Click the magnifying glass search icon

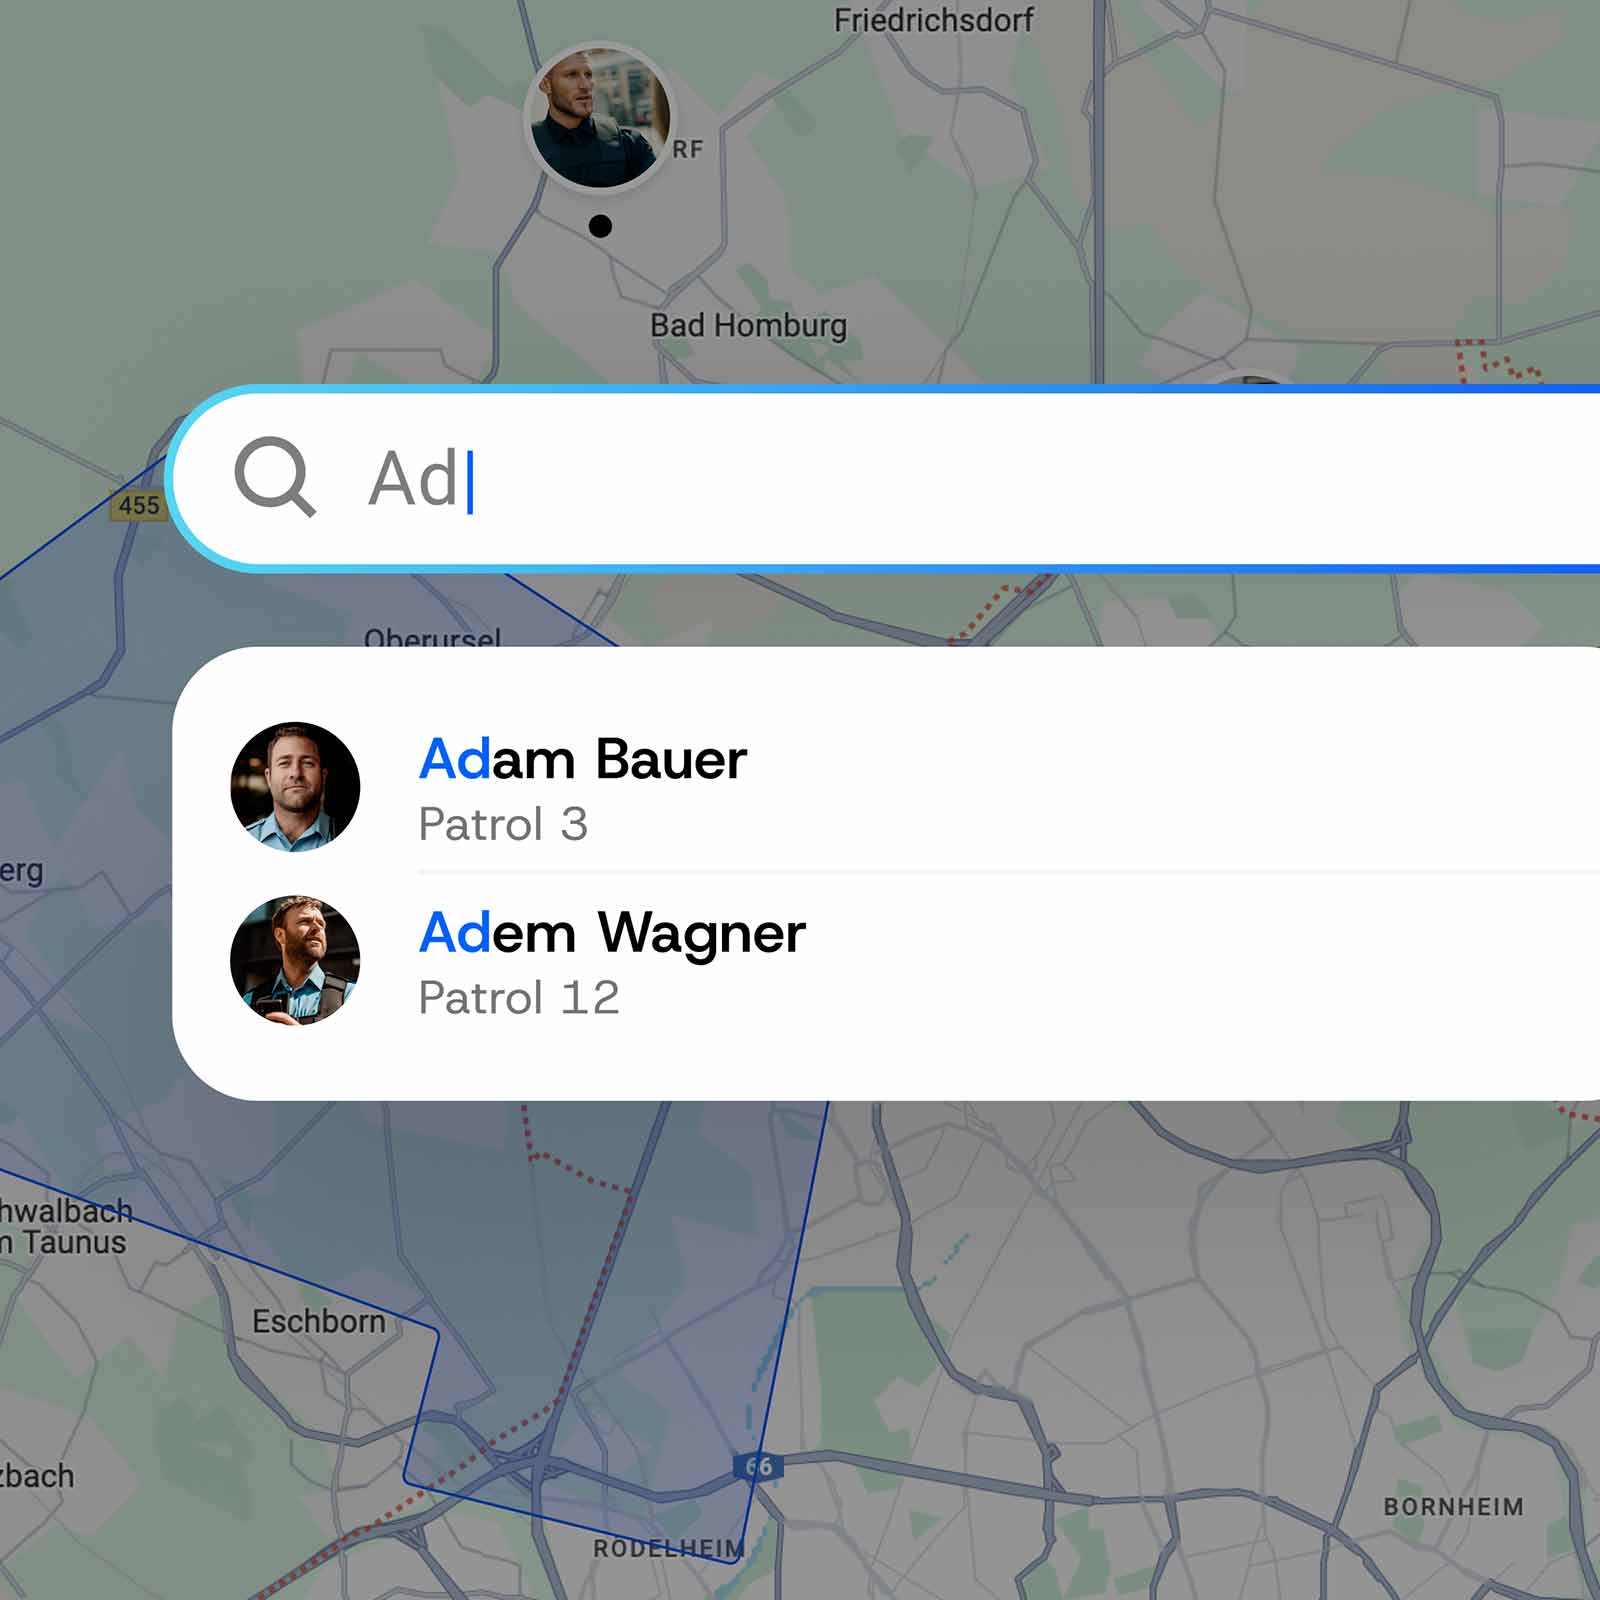(275, 477)
